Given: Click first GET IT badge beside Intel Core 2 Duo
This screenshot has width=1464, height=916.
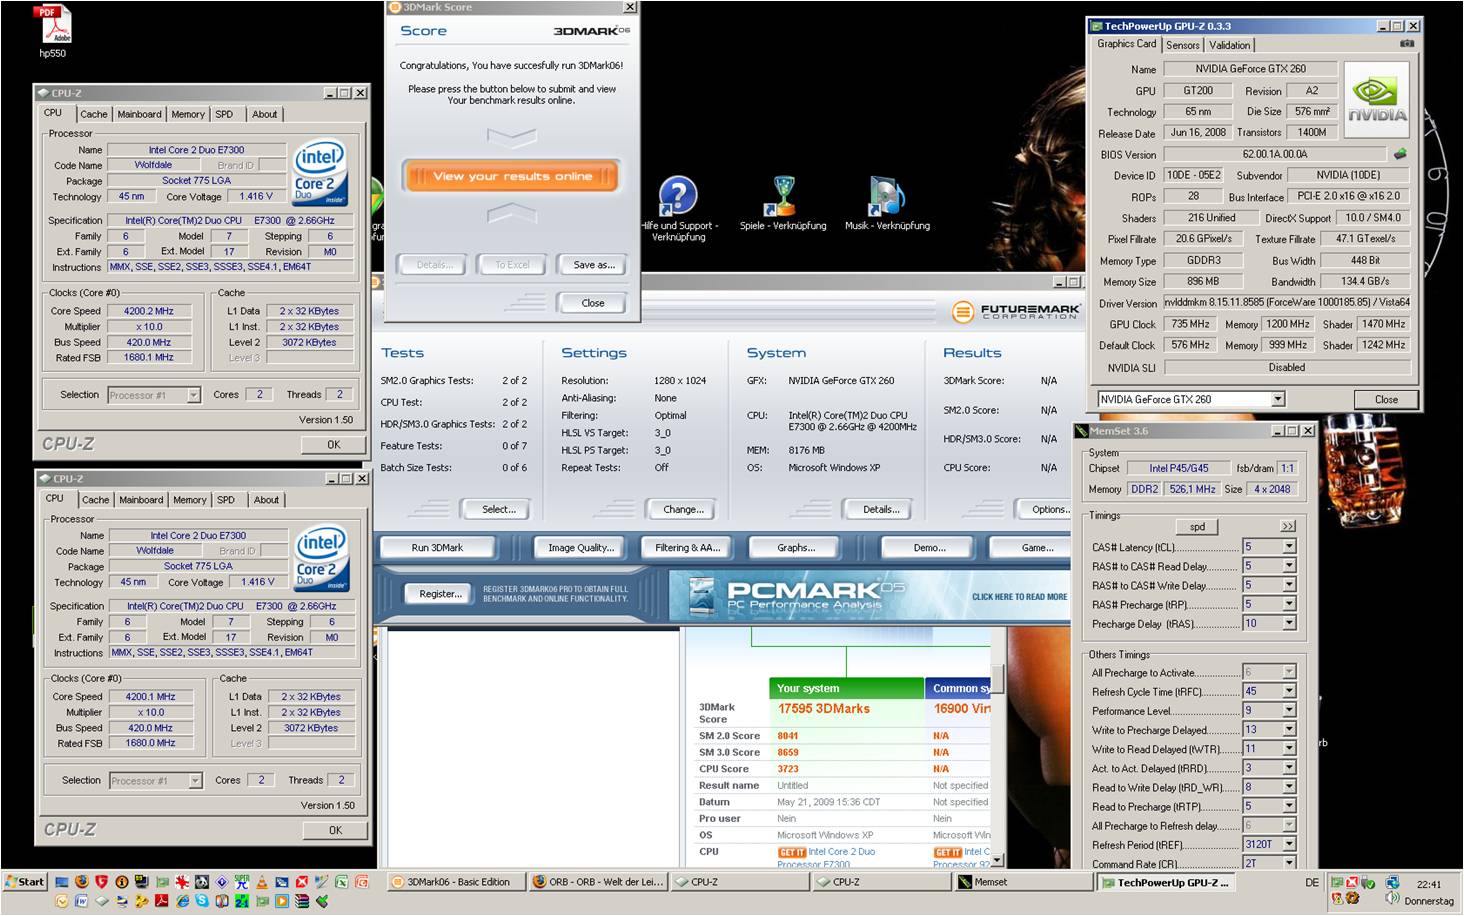Looking at the screenshot, I should [x=792, y=852].
